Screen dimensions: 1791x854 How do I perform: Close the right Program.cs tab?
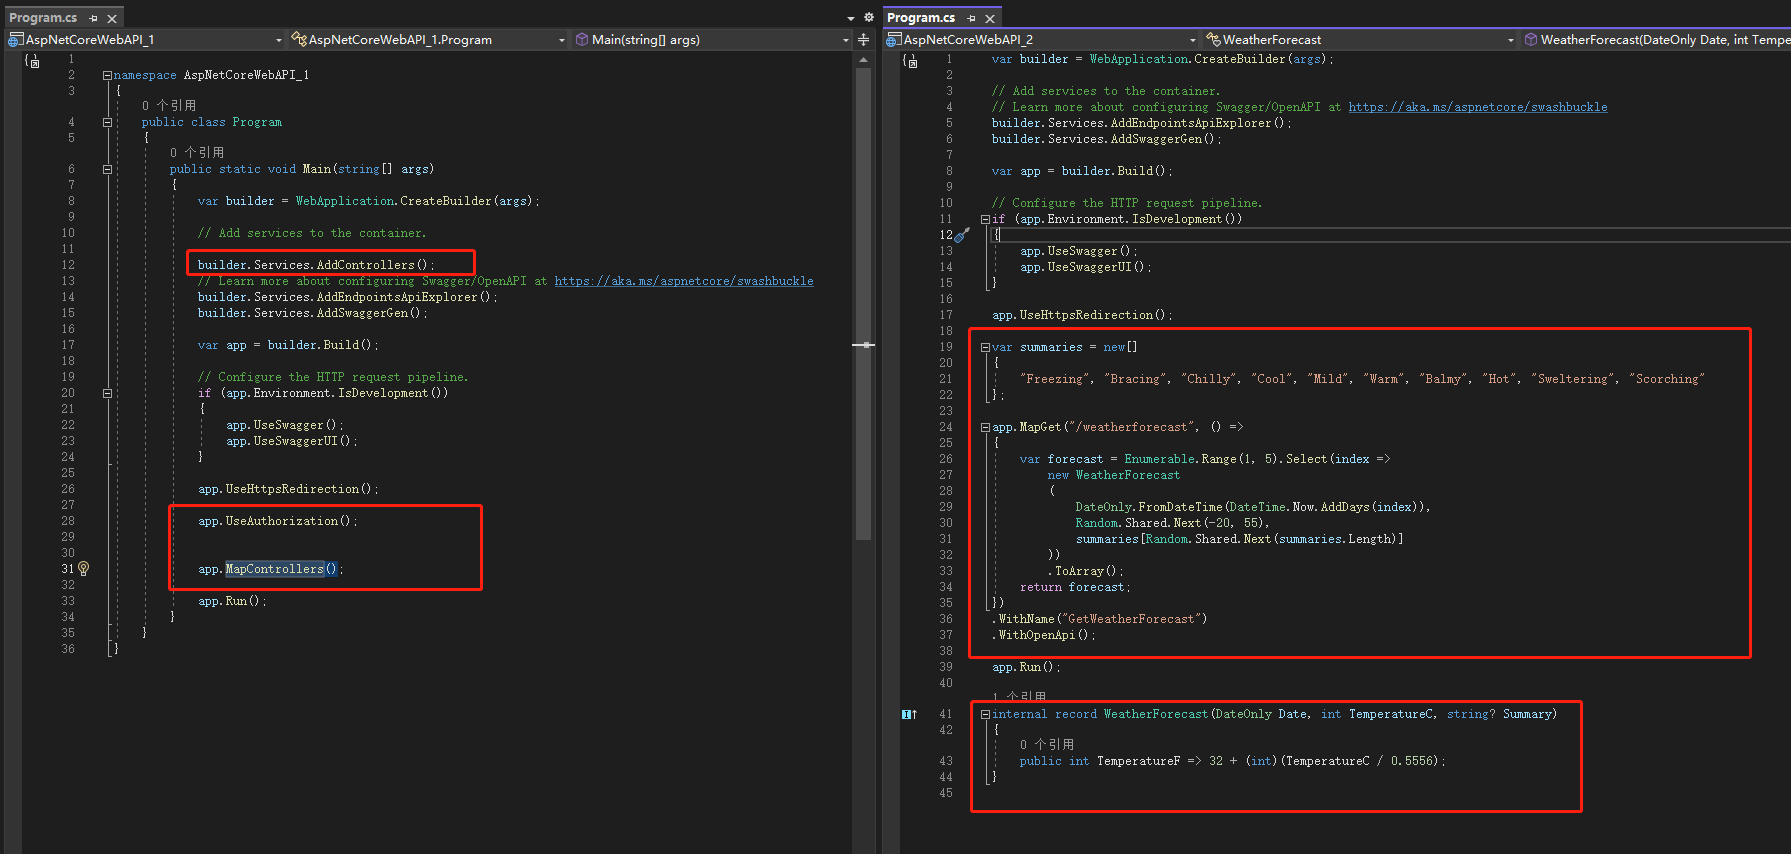coord(990,18)
